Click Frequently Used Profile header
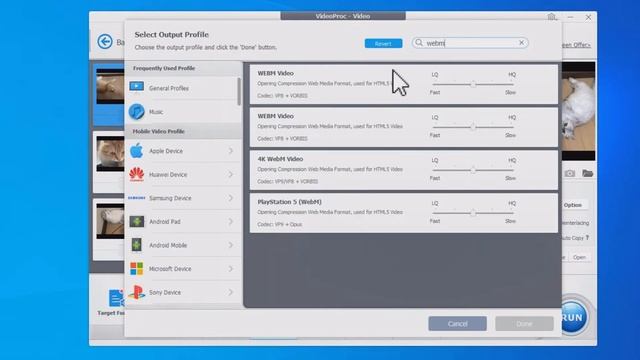This screenshot has width=640, height=360. tap(164, 68)
